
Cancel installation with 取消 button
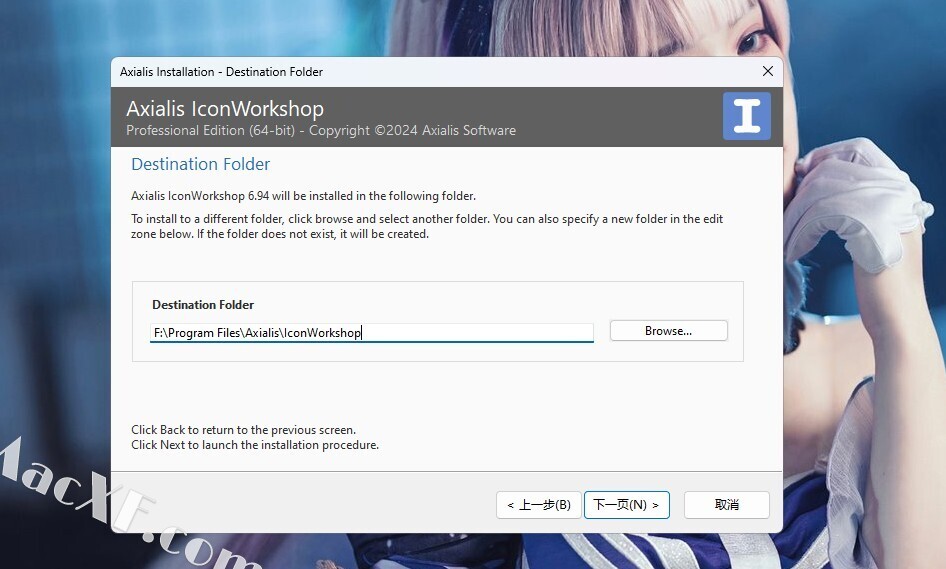(x=726, y=504)
